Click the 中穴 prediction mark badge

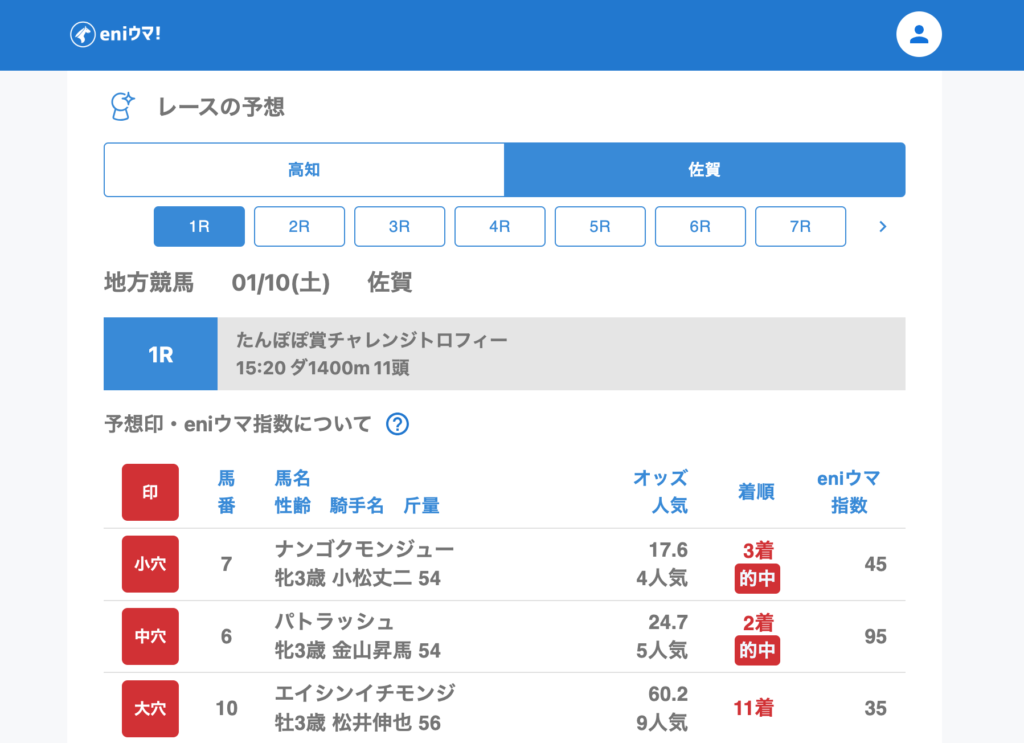pos(150,636)
